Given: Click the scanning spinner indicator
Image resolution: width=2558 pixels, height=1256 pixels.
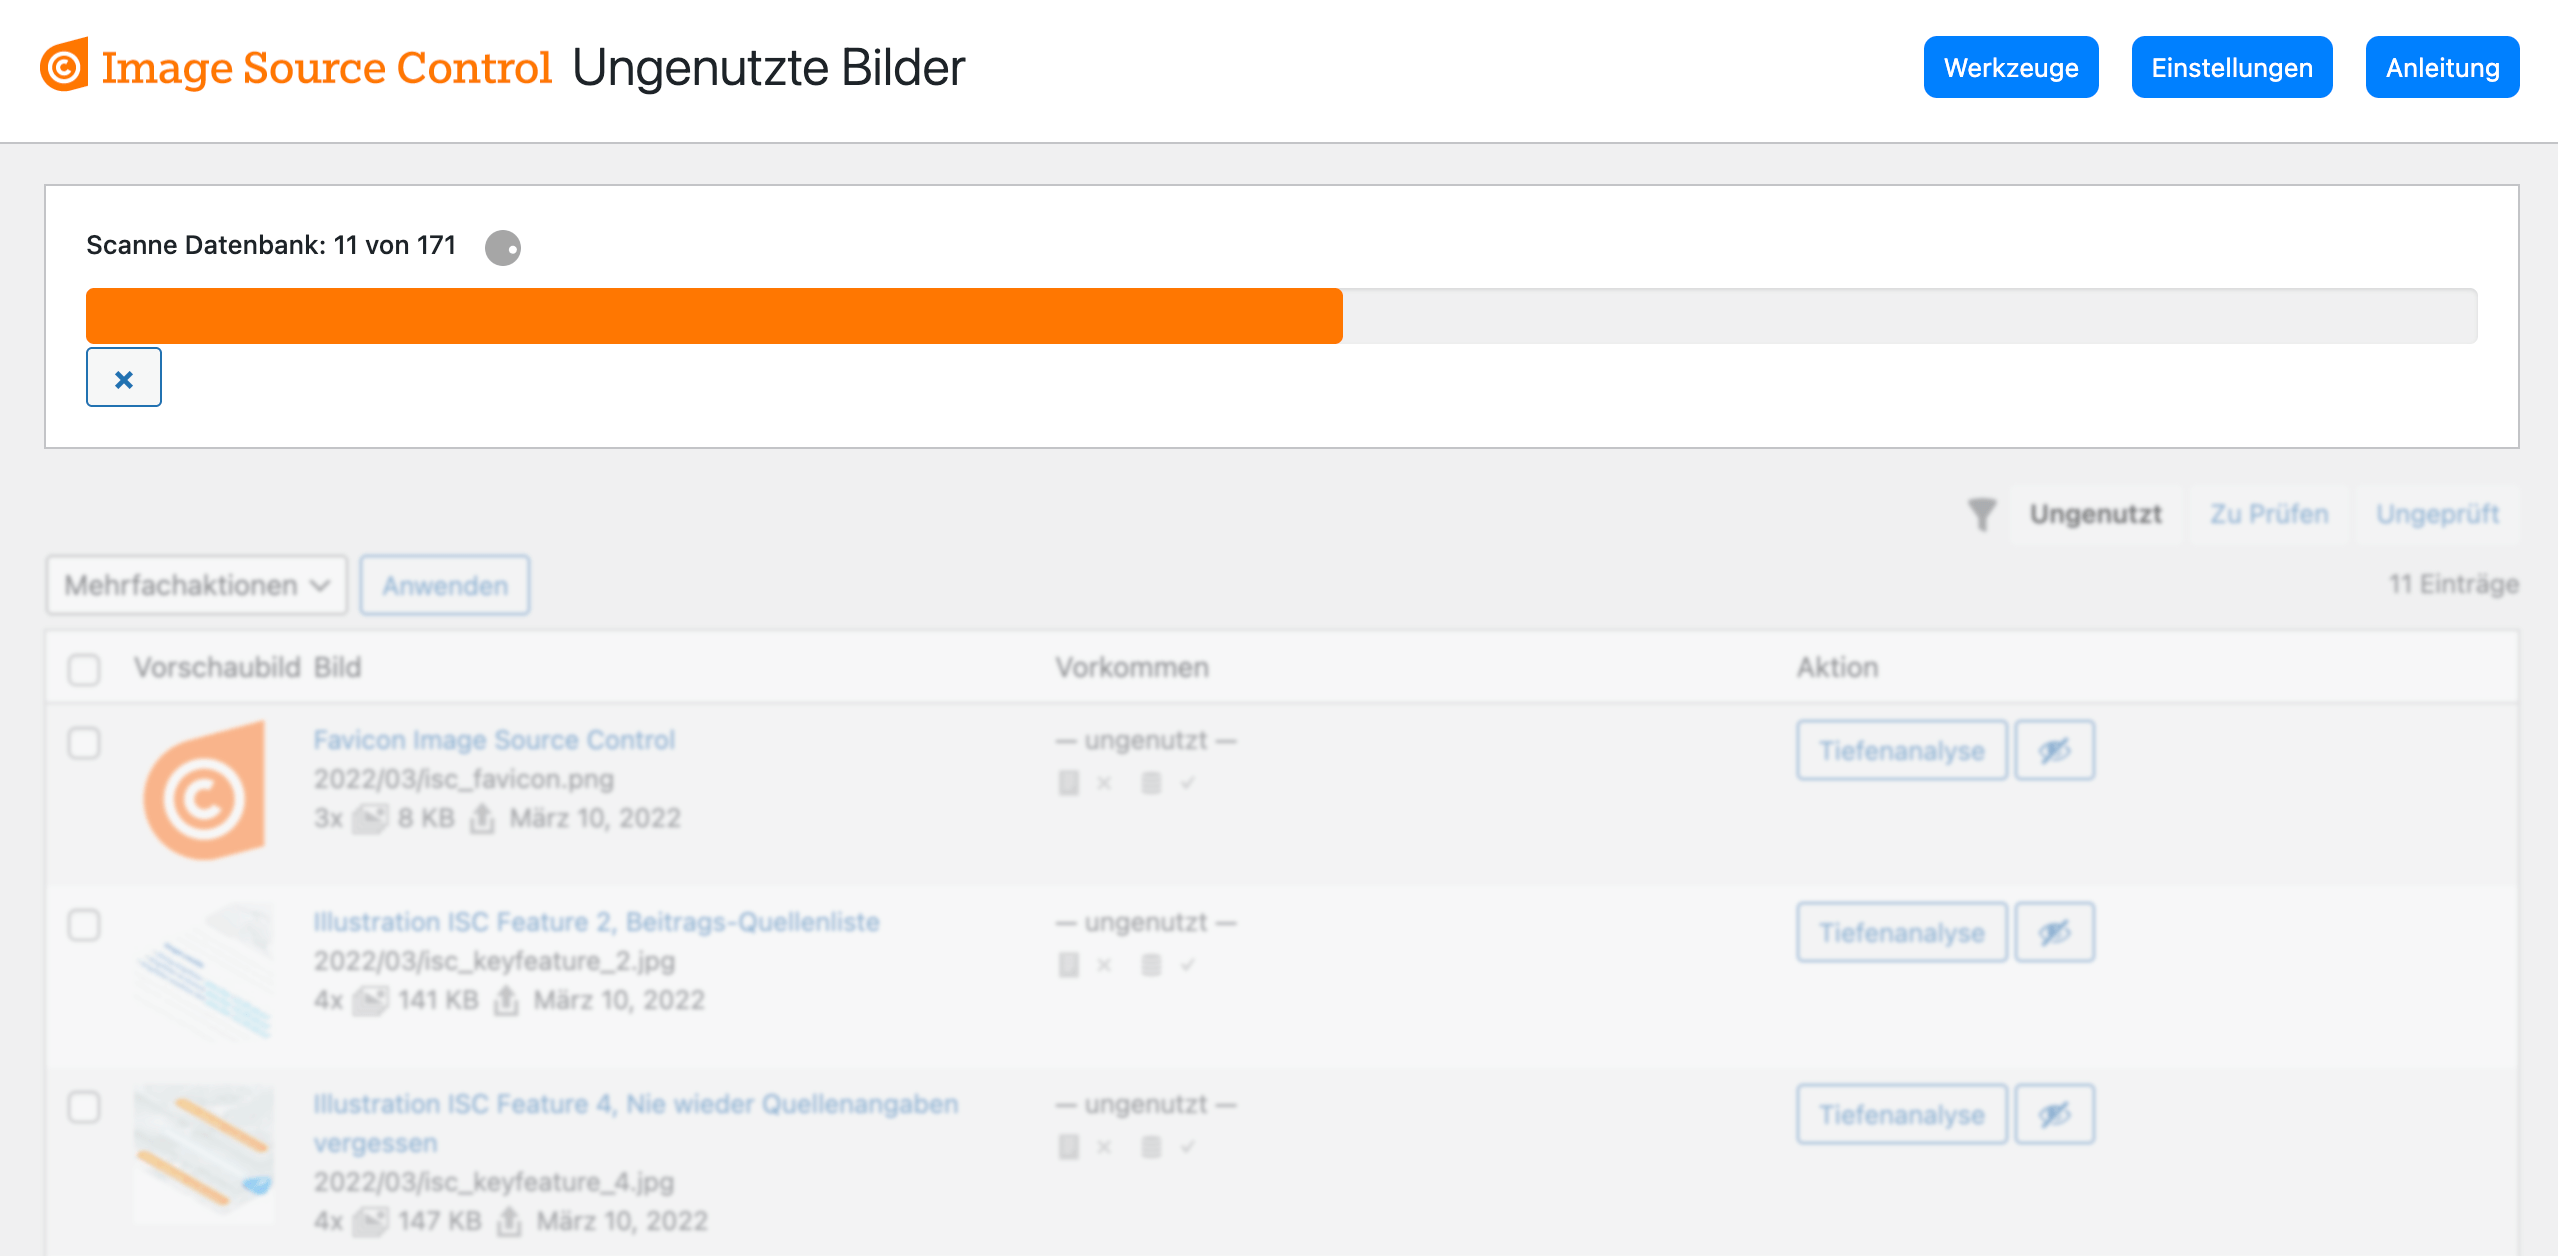Looking at the screenshot, I should [x=502, y=247].
